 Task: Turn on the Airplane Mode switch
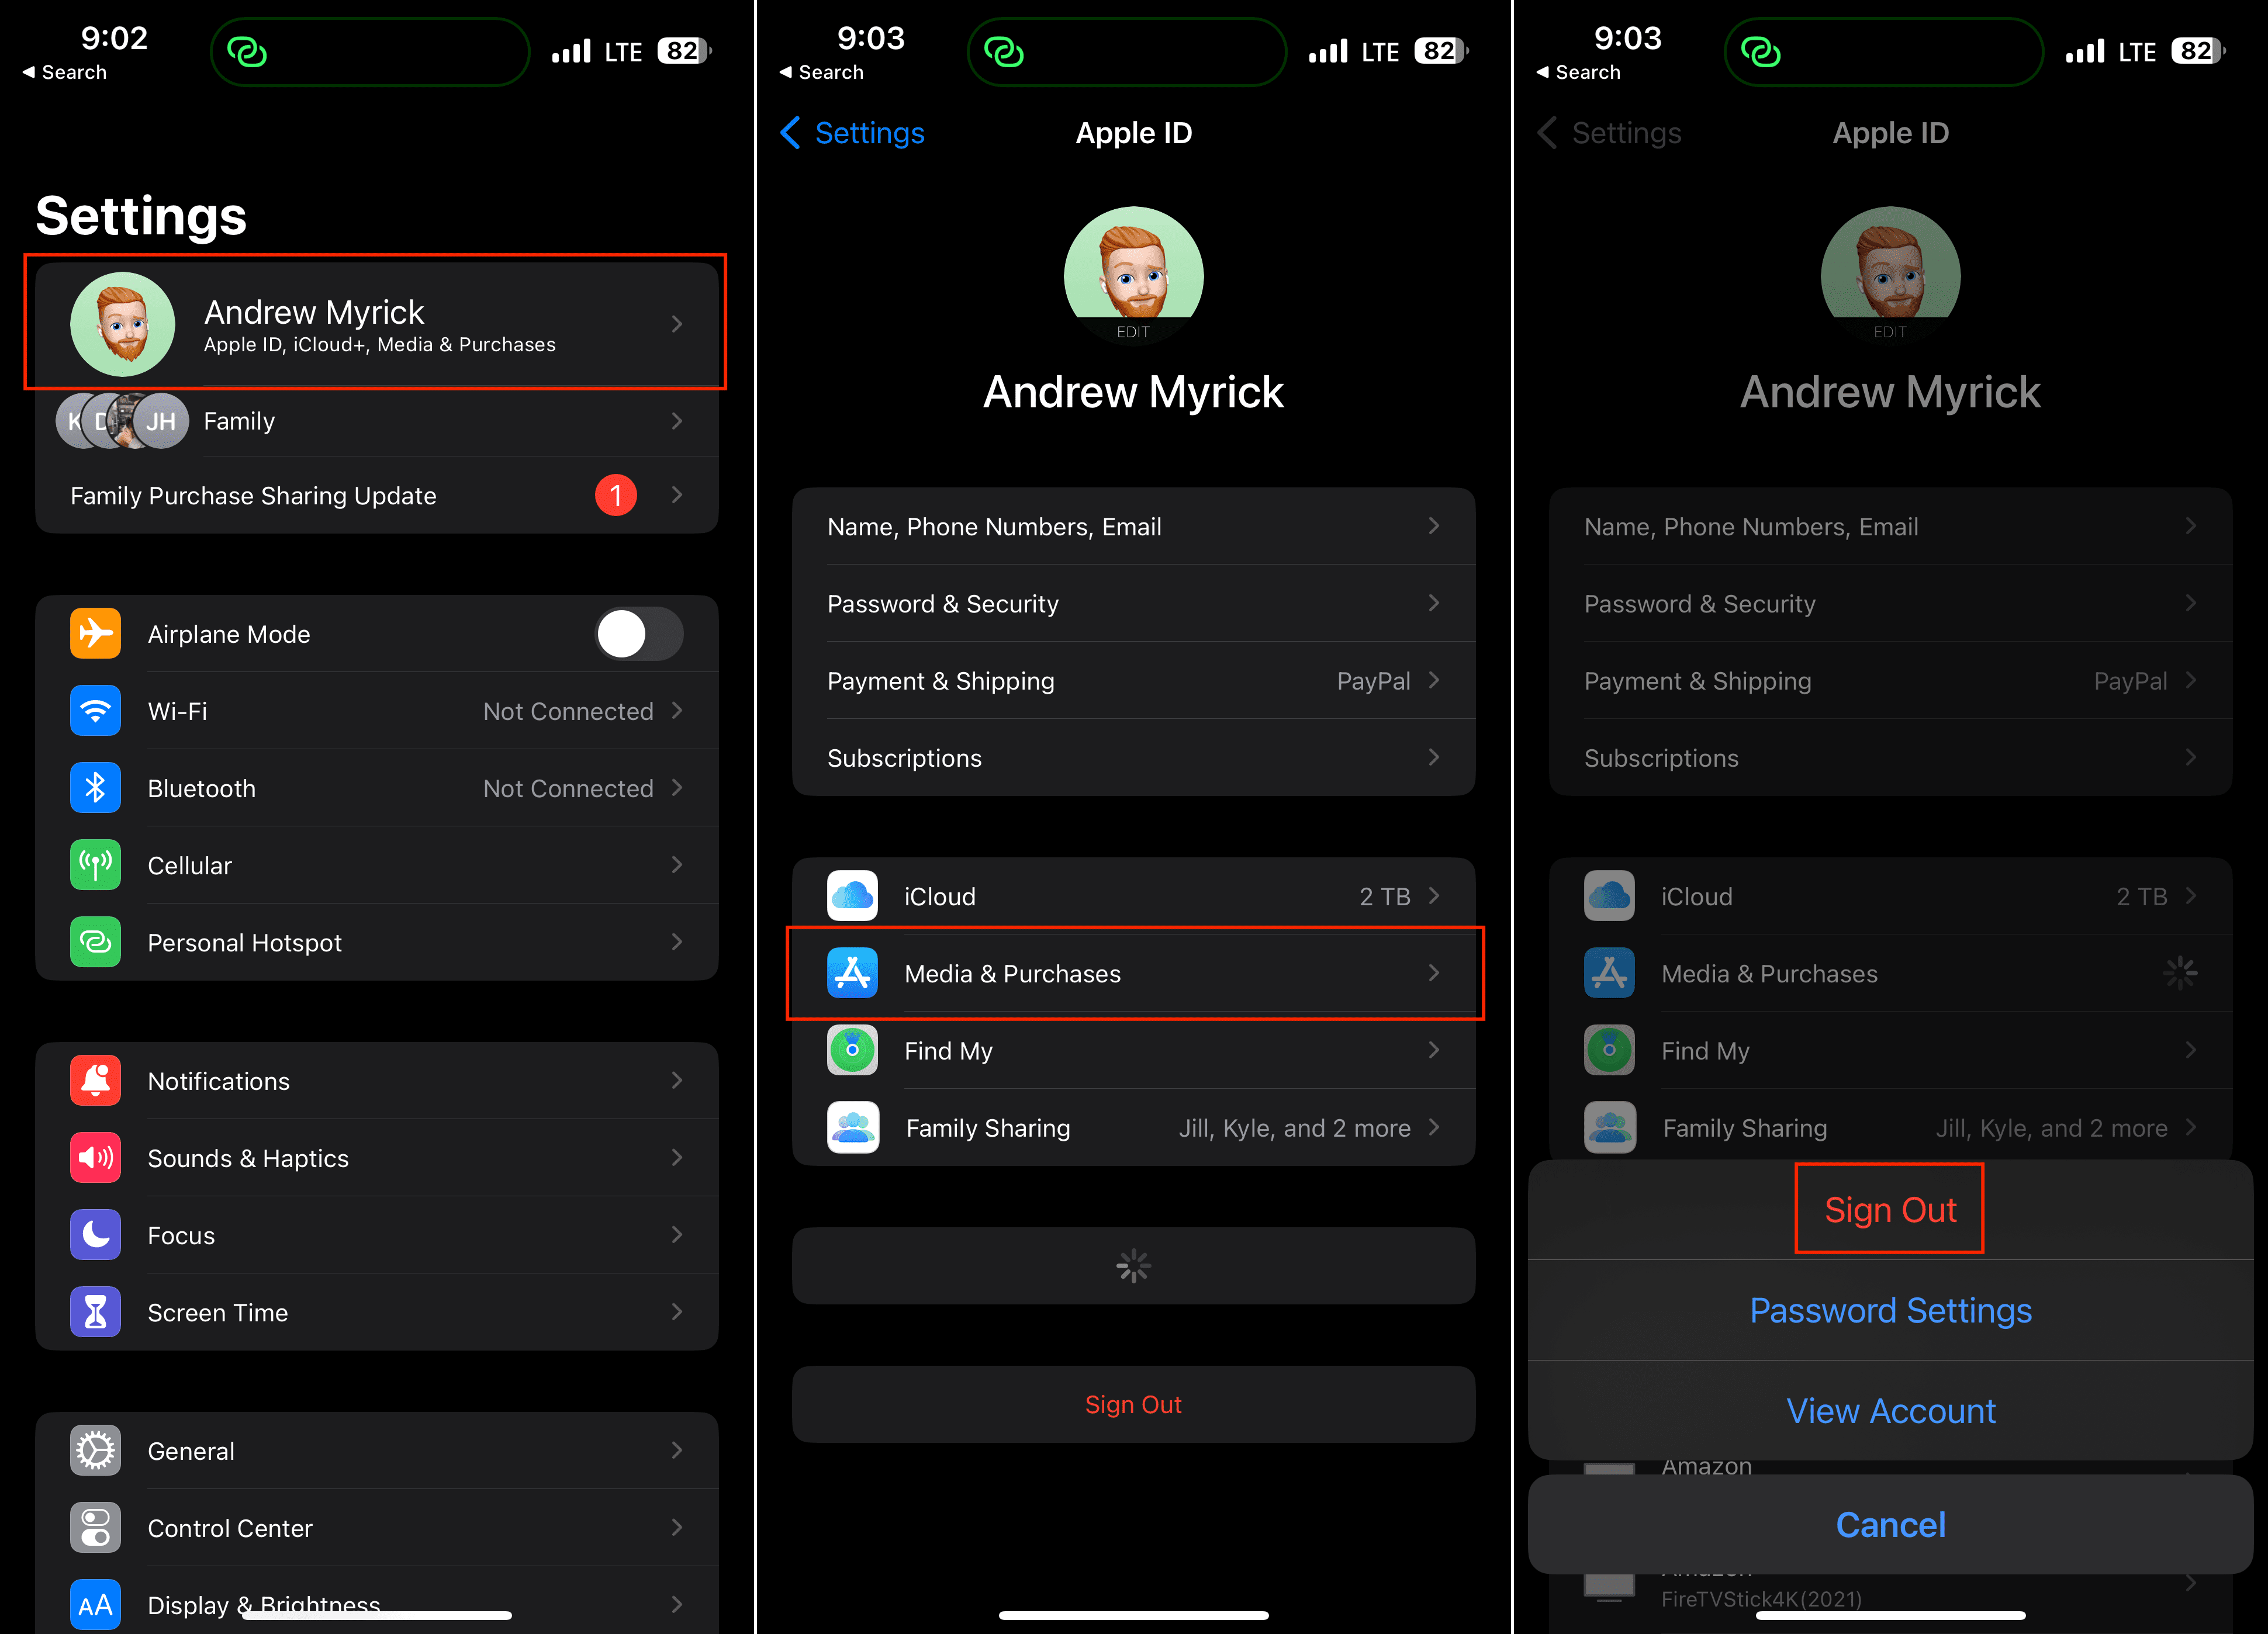click(x=639, y=633)
